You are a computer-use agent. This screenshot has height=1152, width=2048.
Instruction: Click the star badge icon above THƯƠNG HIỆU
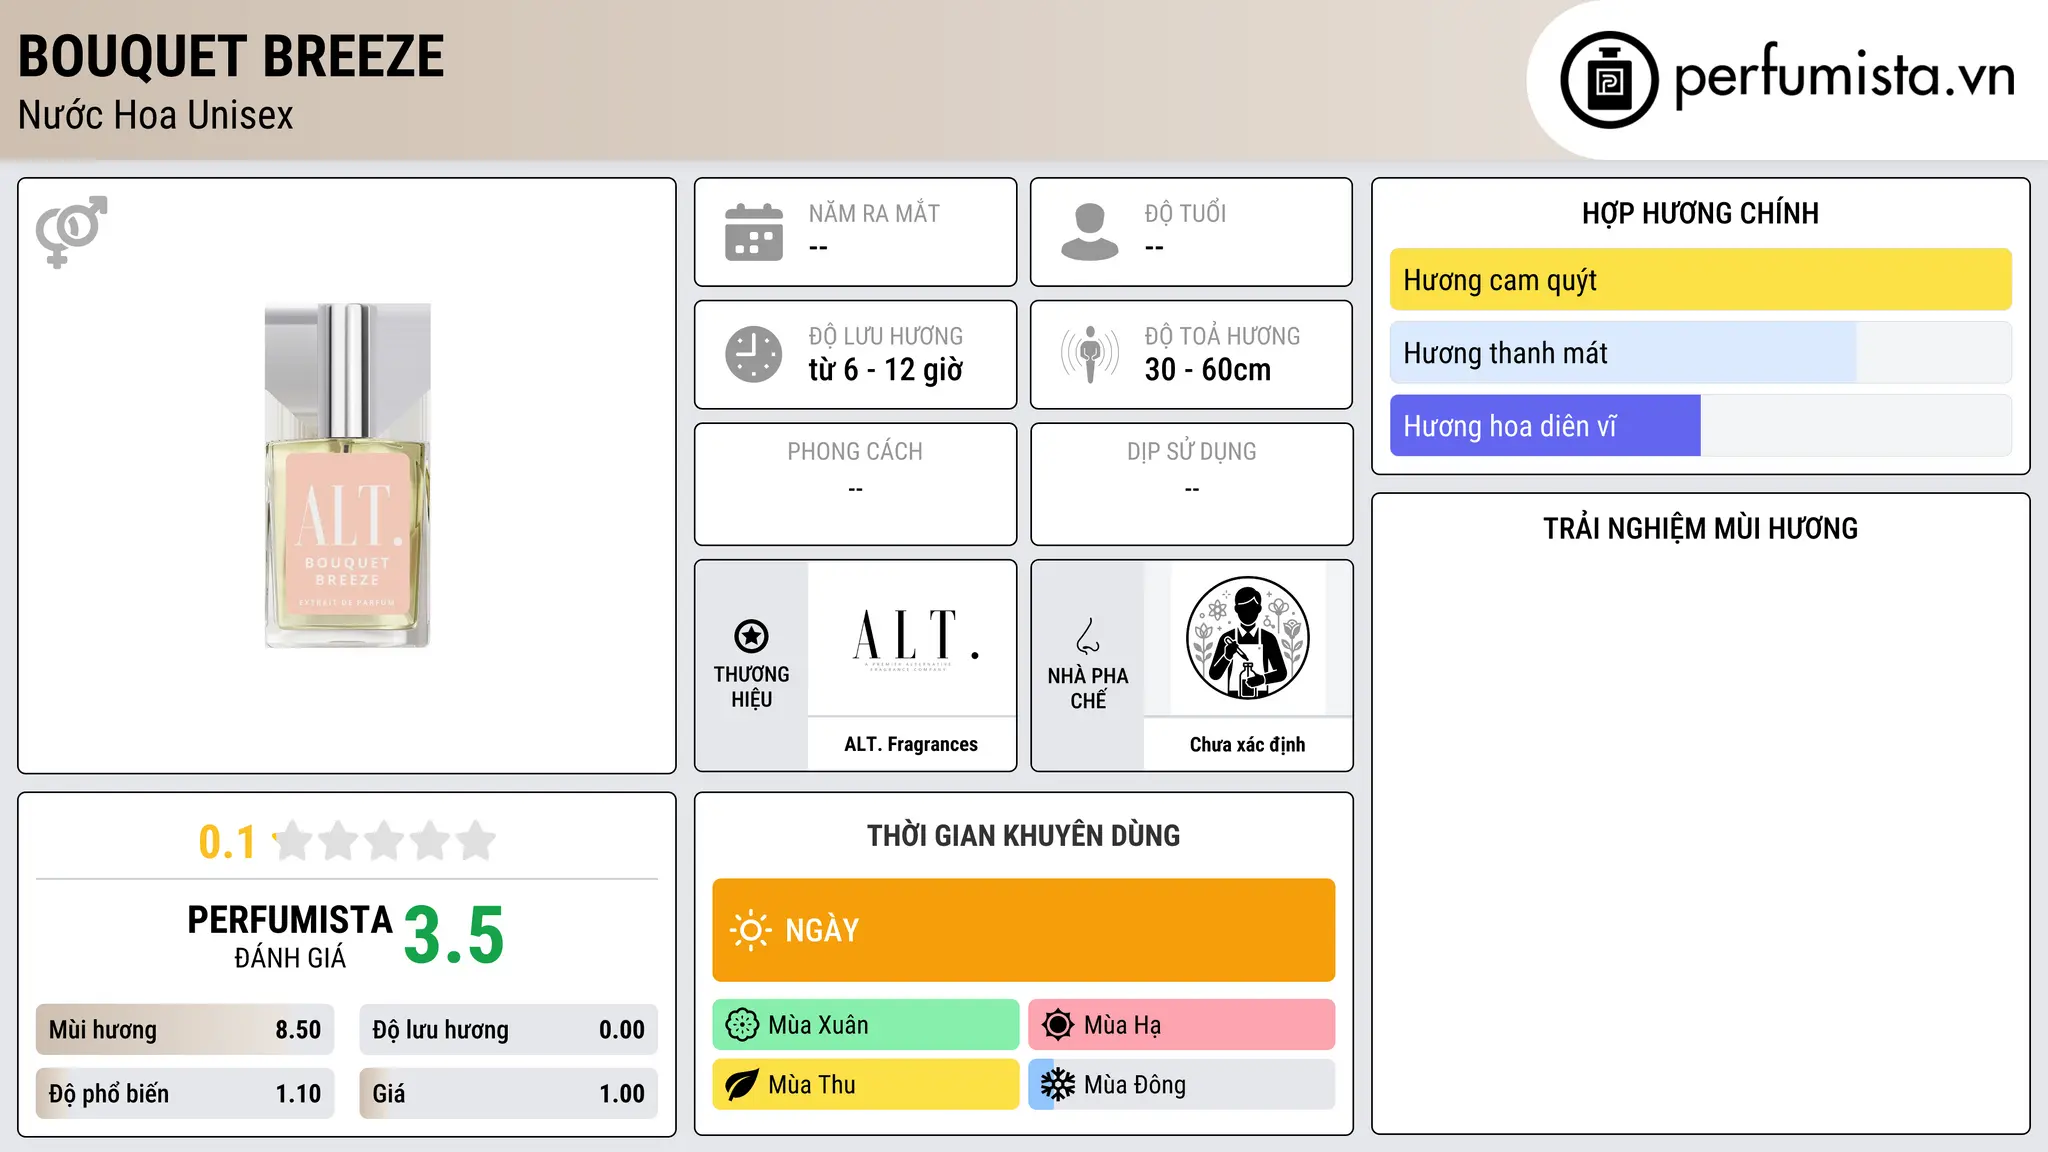(751, 636)
